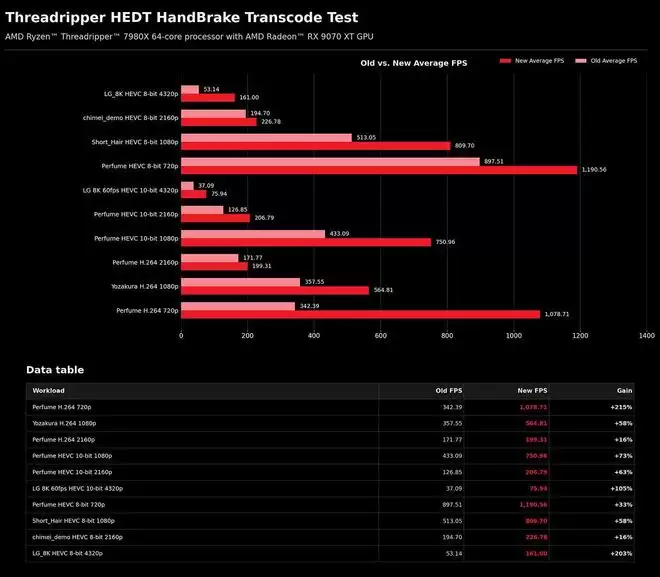Click the 53.14 value label beside its chart bar
The height and width of the screenshot is (577, 660).
click(211, 90)
